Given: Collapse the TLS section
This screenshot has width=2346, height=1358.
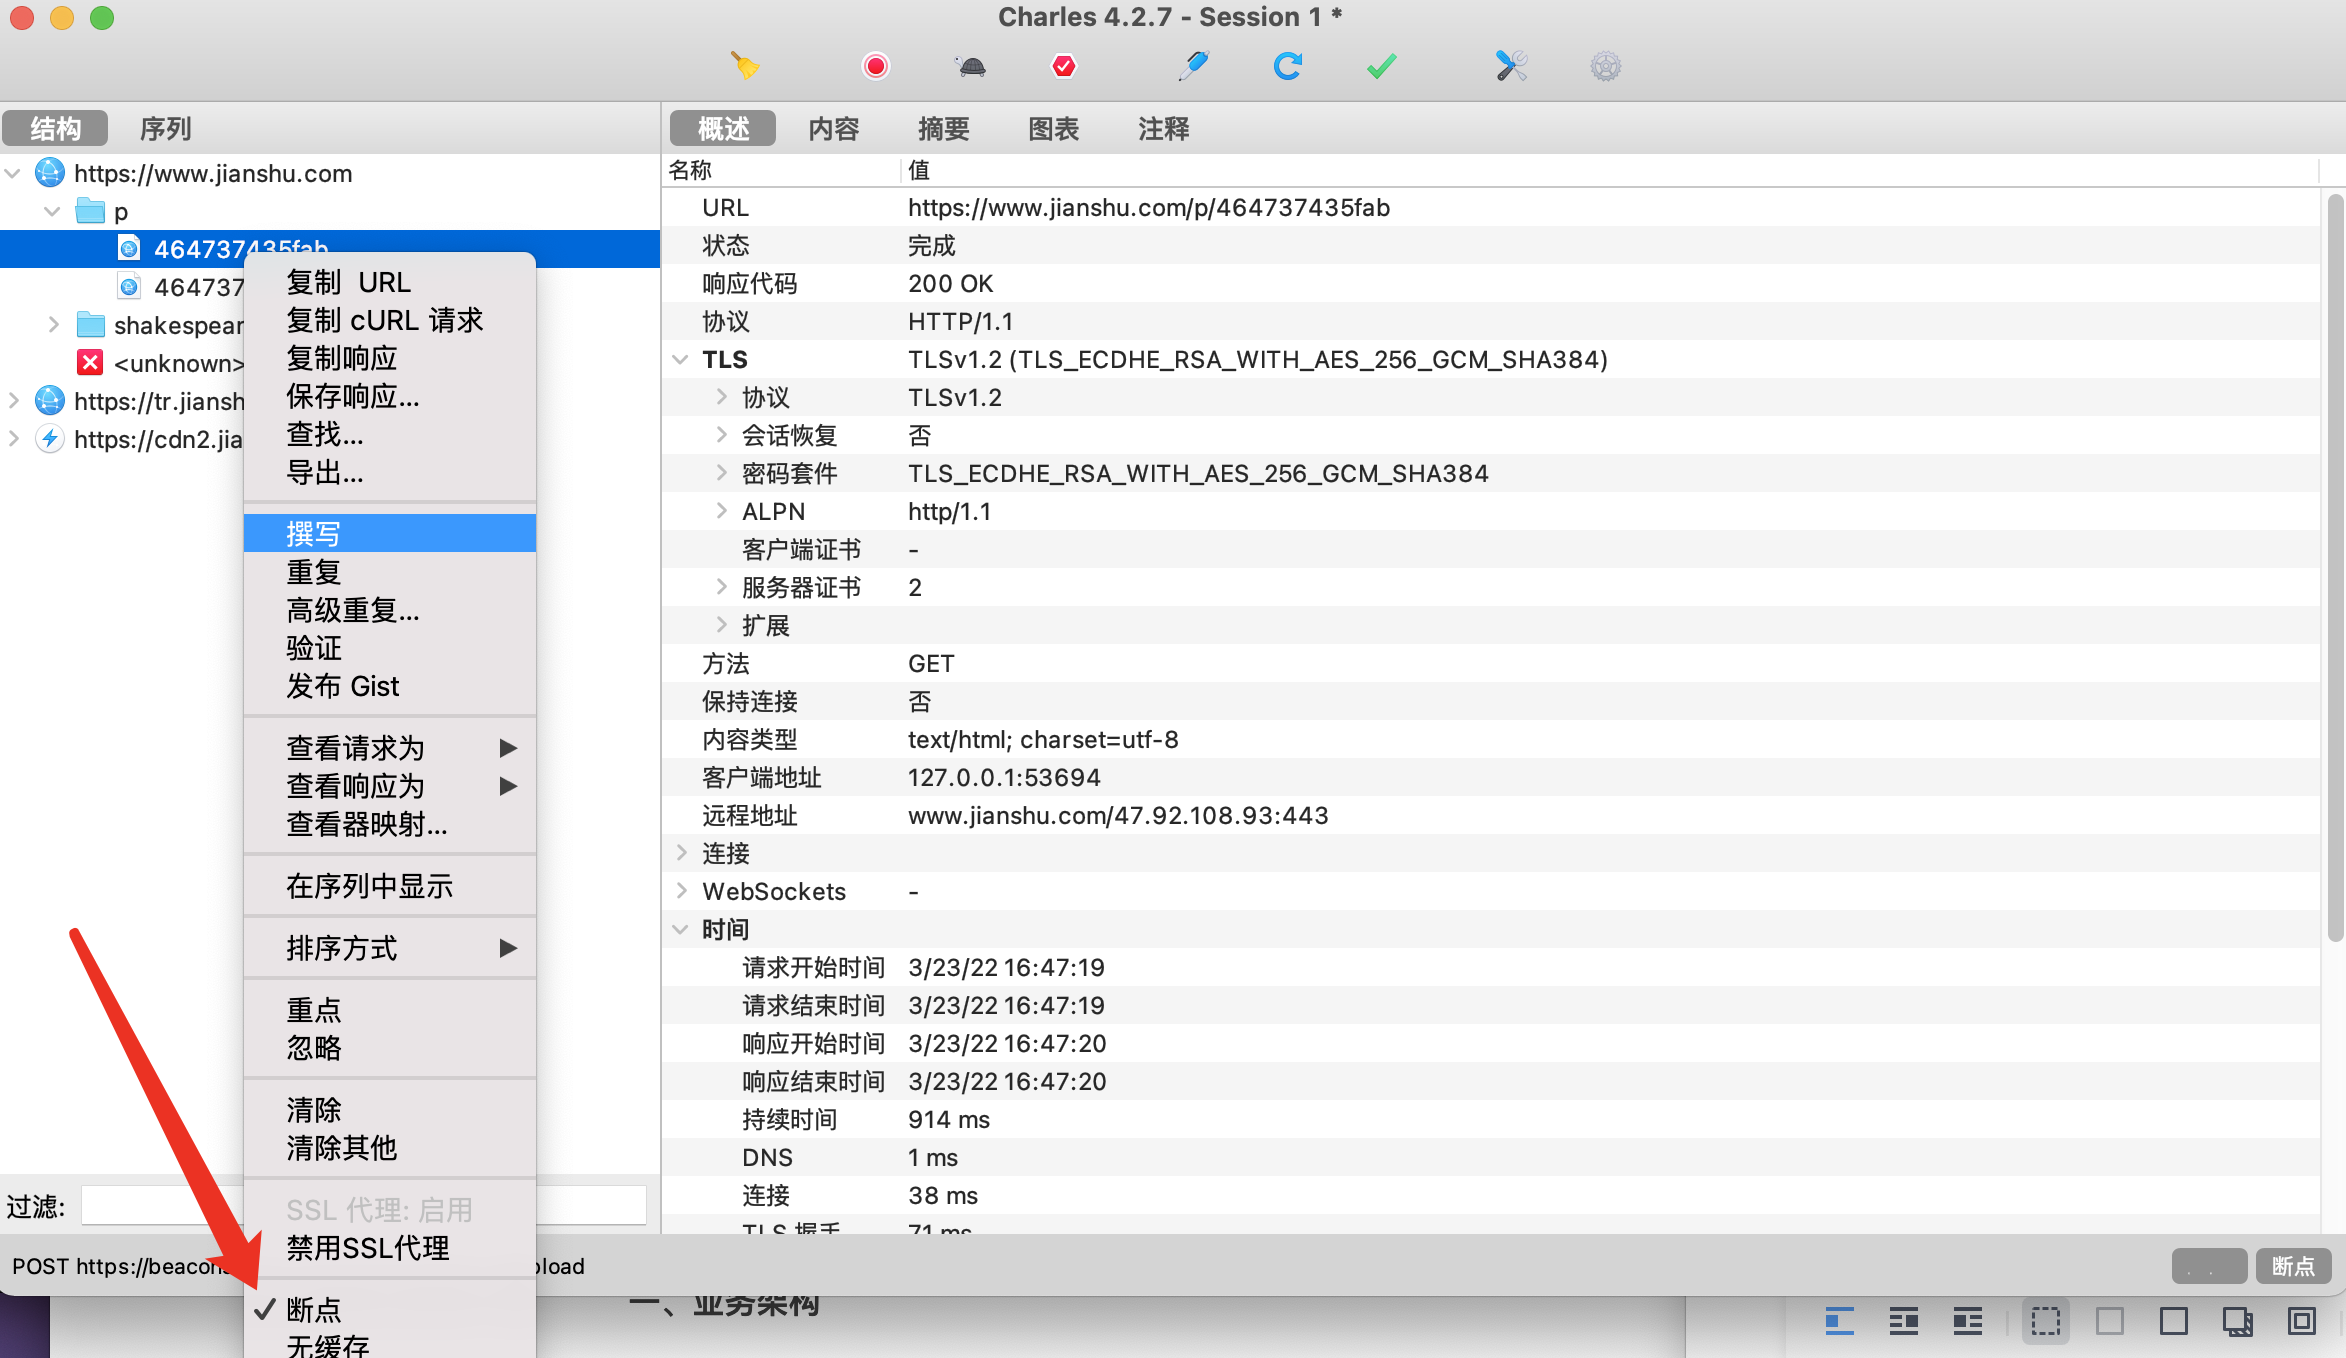Looking at the screenshot, I should (x=681, y=360).
